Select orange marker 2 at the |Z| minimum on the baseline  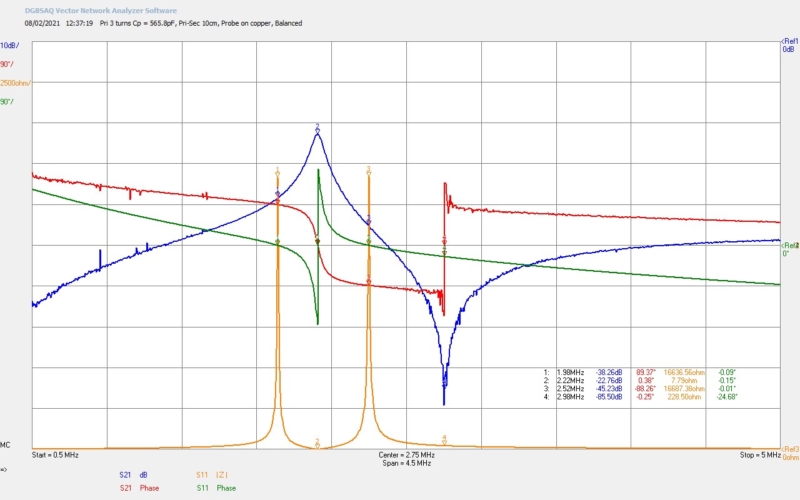317,443
